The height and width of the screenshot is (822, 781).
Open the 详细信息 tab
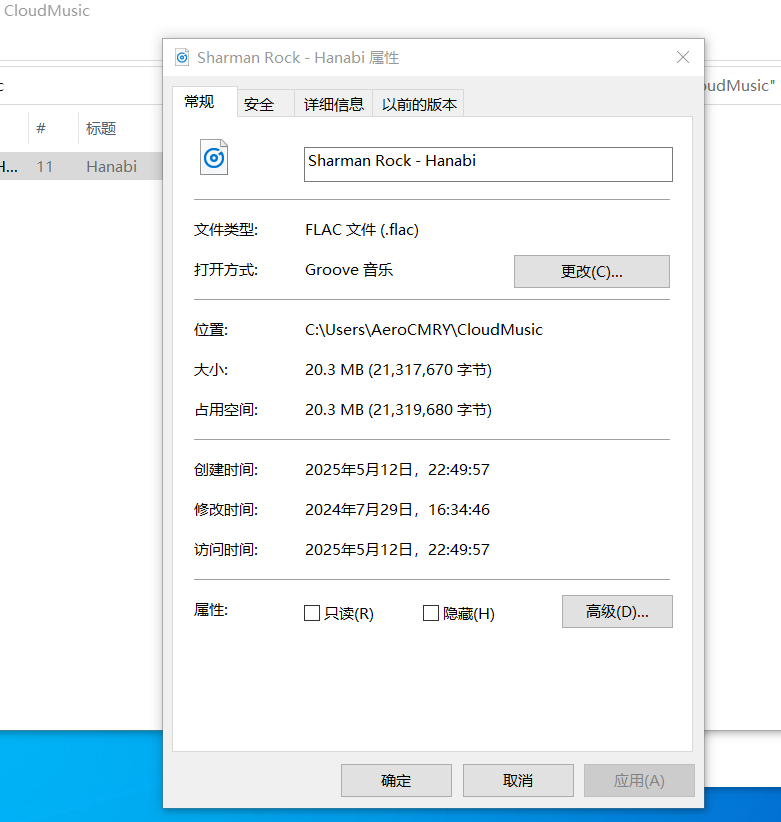click(x=333, y=104)
